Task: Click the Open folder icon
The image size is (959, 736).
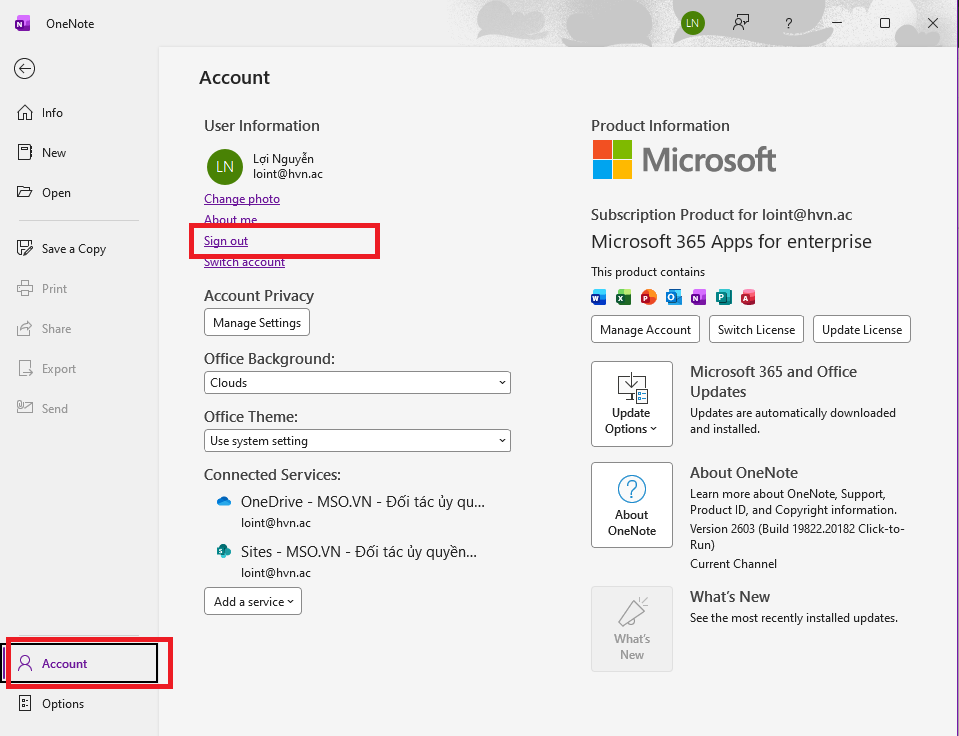Action: click(x=25, y=192)
